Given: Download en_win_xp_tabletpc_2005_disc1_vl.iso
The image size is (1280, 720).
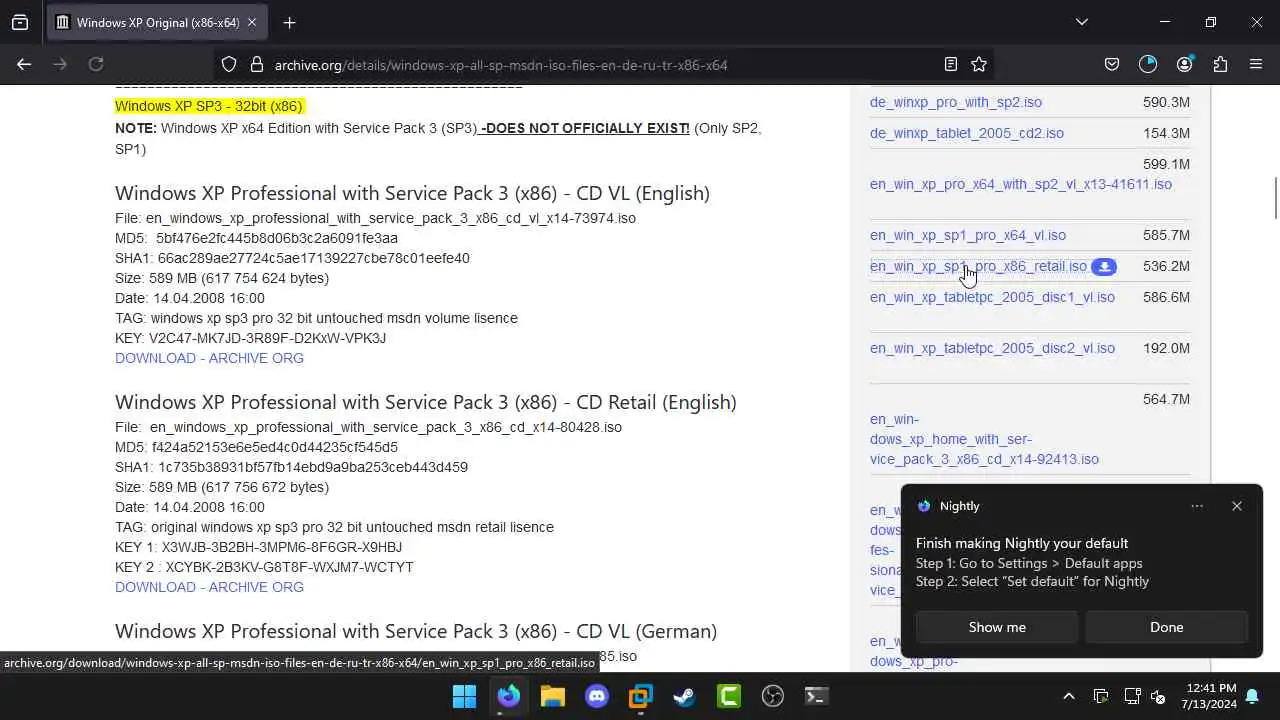Looking at the screenshot, I should click(x=992, y=297).
